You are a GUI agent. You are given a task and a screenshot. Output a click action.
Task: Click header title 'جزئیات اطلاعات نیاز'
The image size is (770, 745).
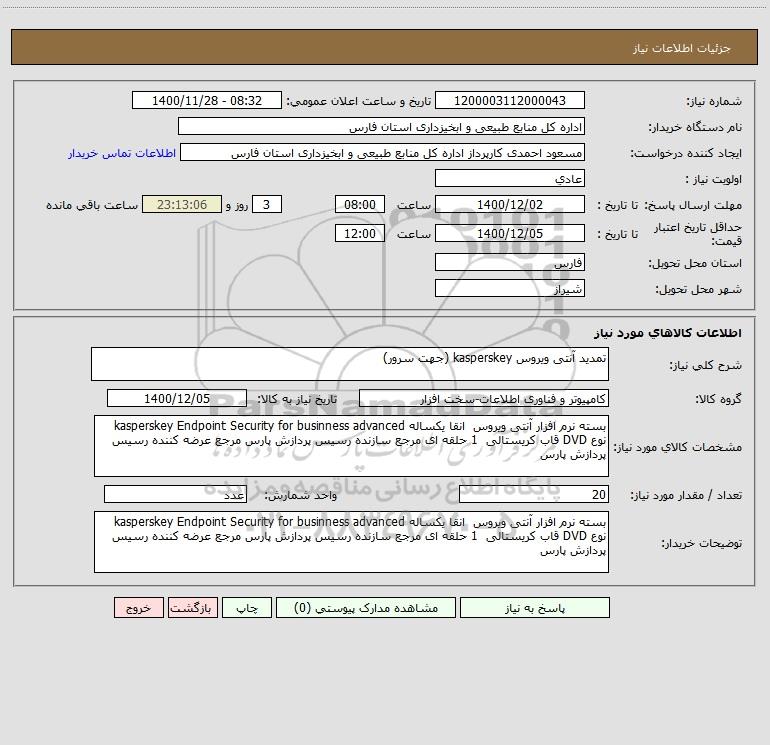(682, 48)
